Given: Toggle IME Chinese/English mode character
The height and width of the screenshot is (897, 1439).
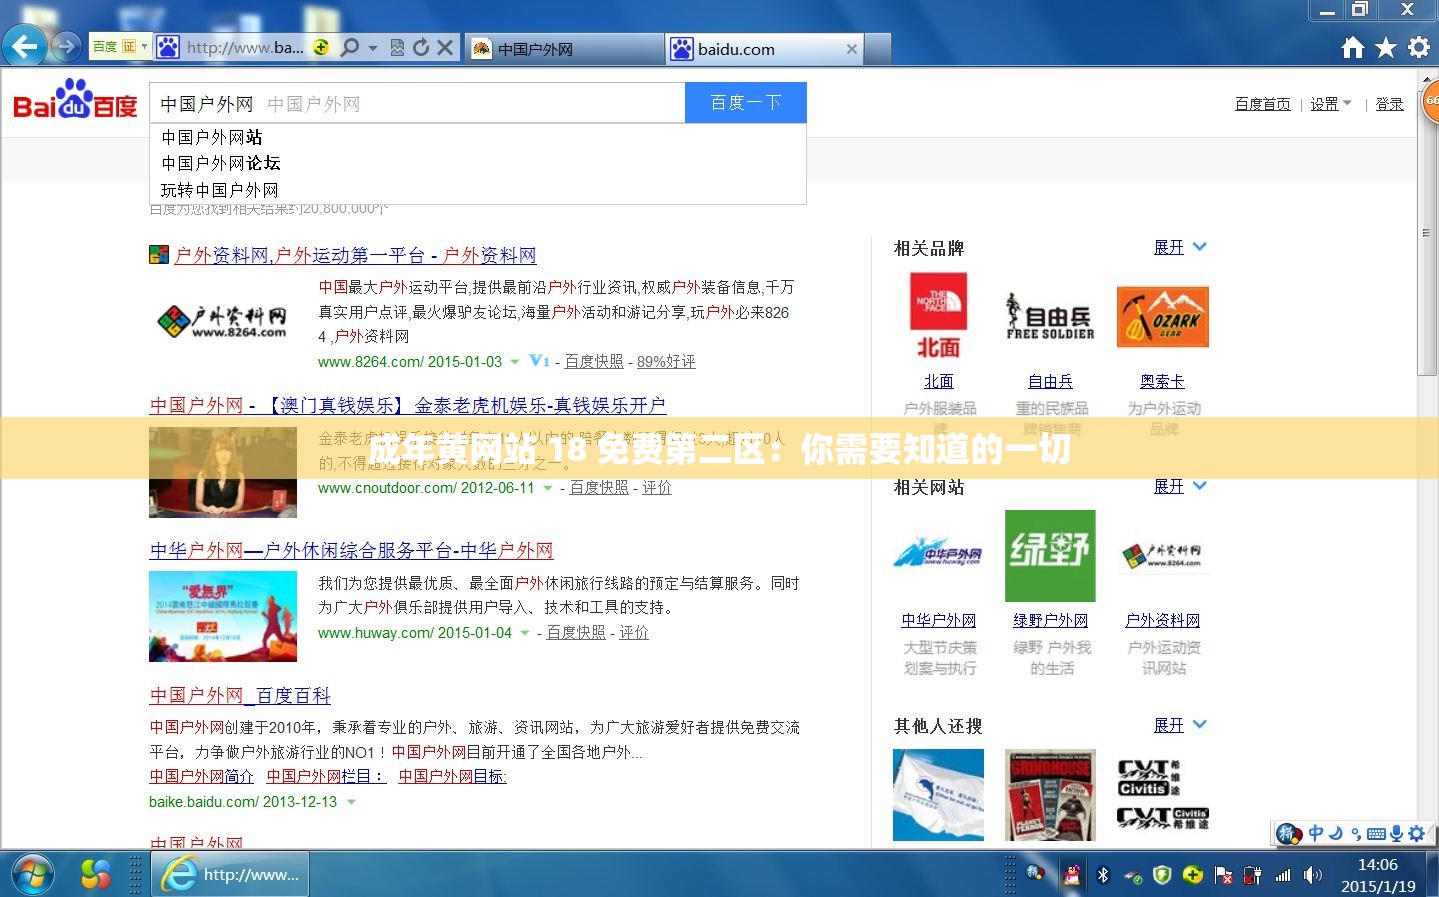Looking at the screenshot, I should tap(1316, 833).
